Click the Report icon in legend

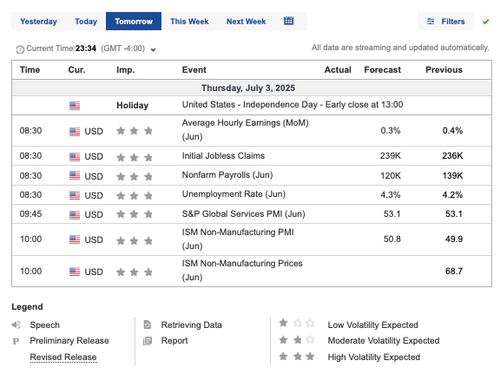(147, 341)
